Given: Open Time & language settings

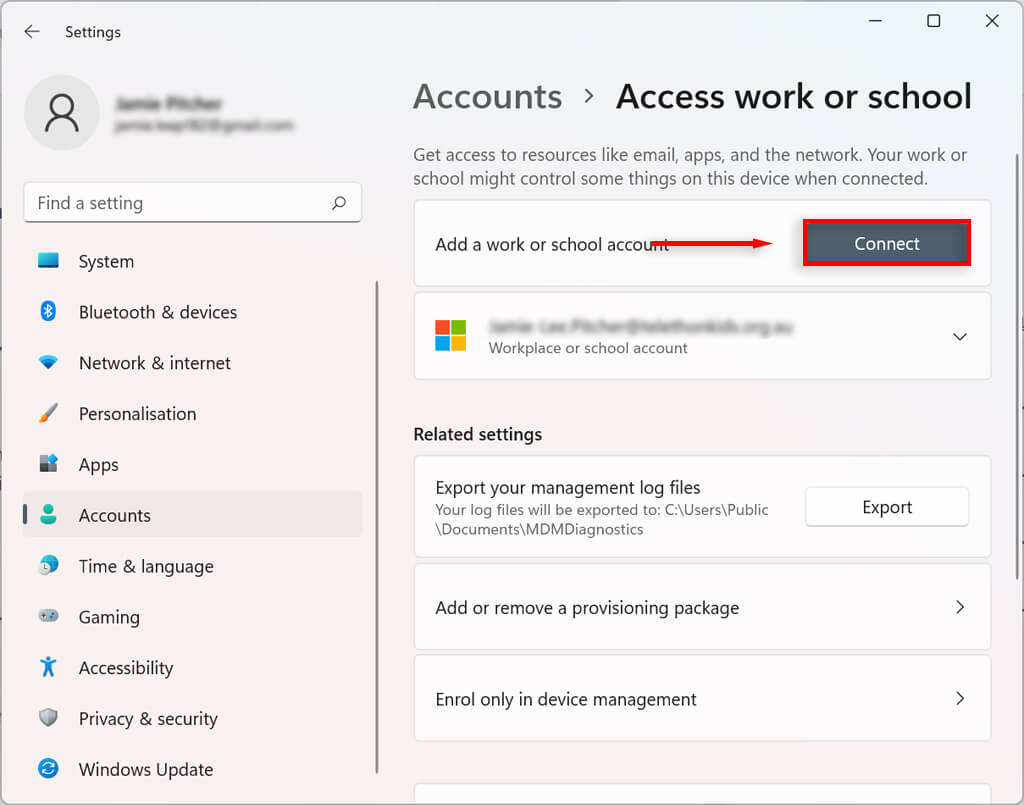Looking at the screenshot, I should pos(145,566).
